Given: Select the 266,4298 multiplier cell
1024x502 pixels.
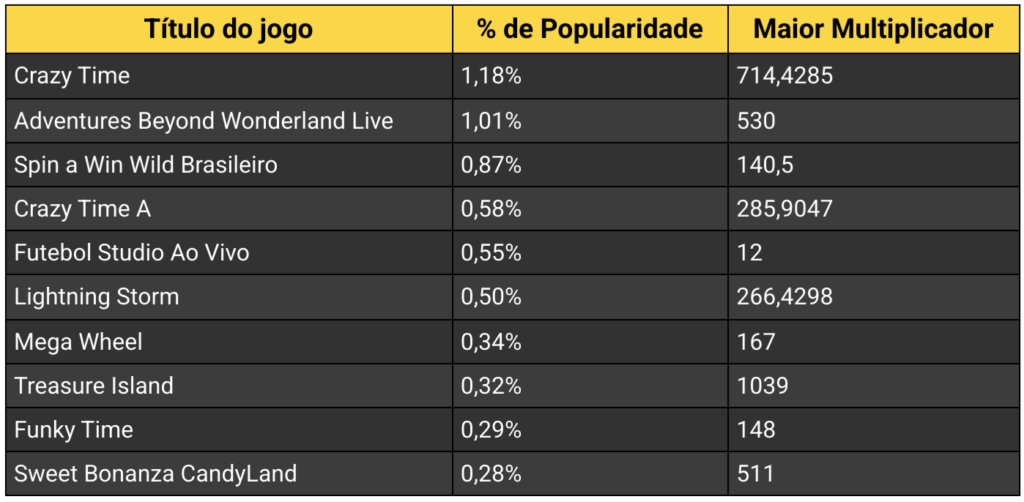Looking at the screenshot, I should (785, 297).
